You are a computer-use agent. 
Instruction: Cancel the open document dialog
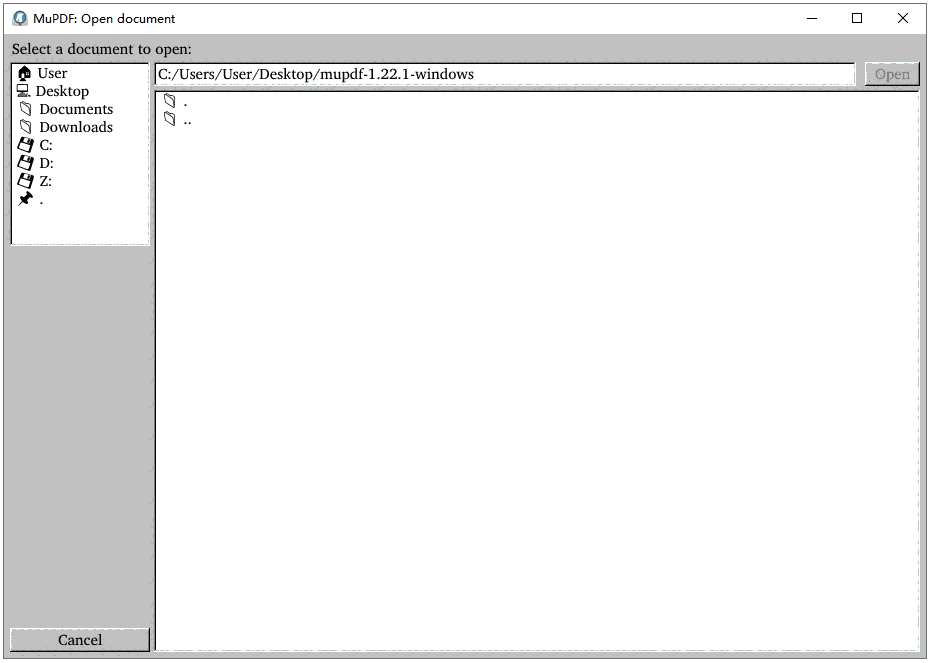[x=79, y=639]
